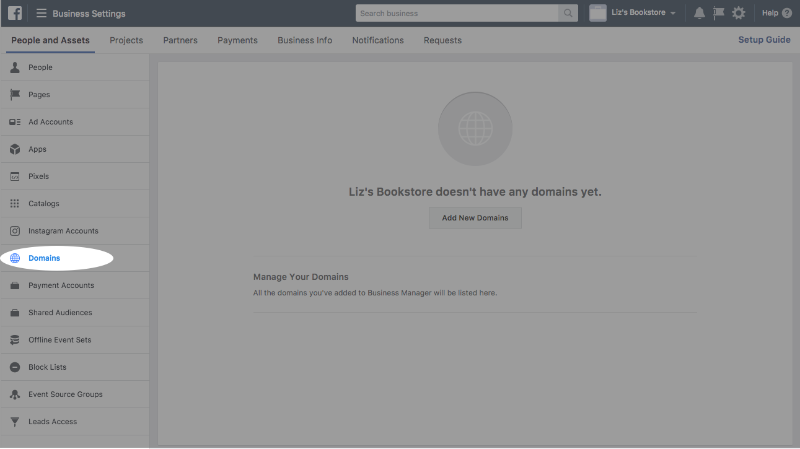Click the Facebook logo icon
The width and height of the screenshot is (800, 449).
point(15,13)
